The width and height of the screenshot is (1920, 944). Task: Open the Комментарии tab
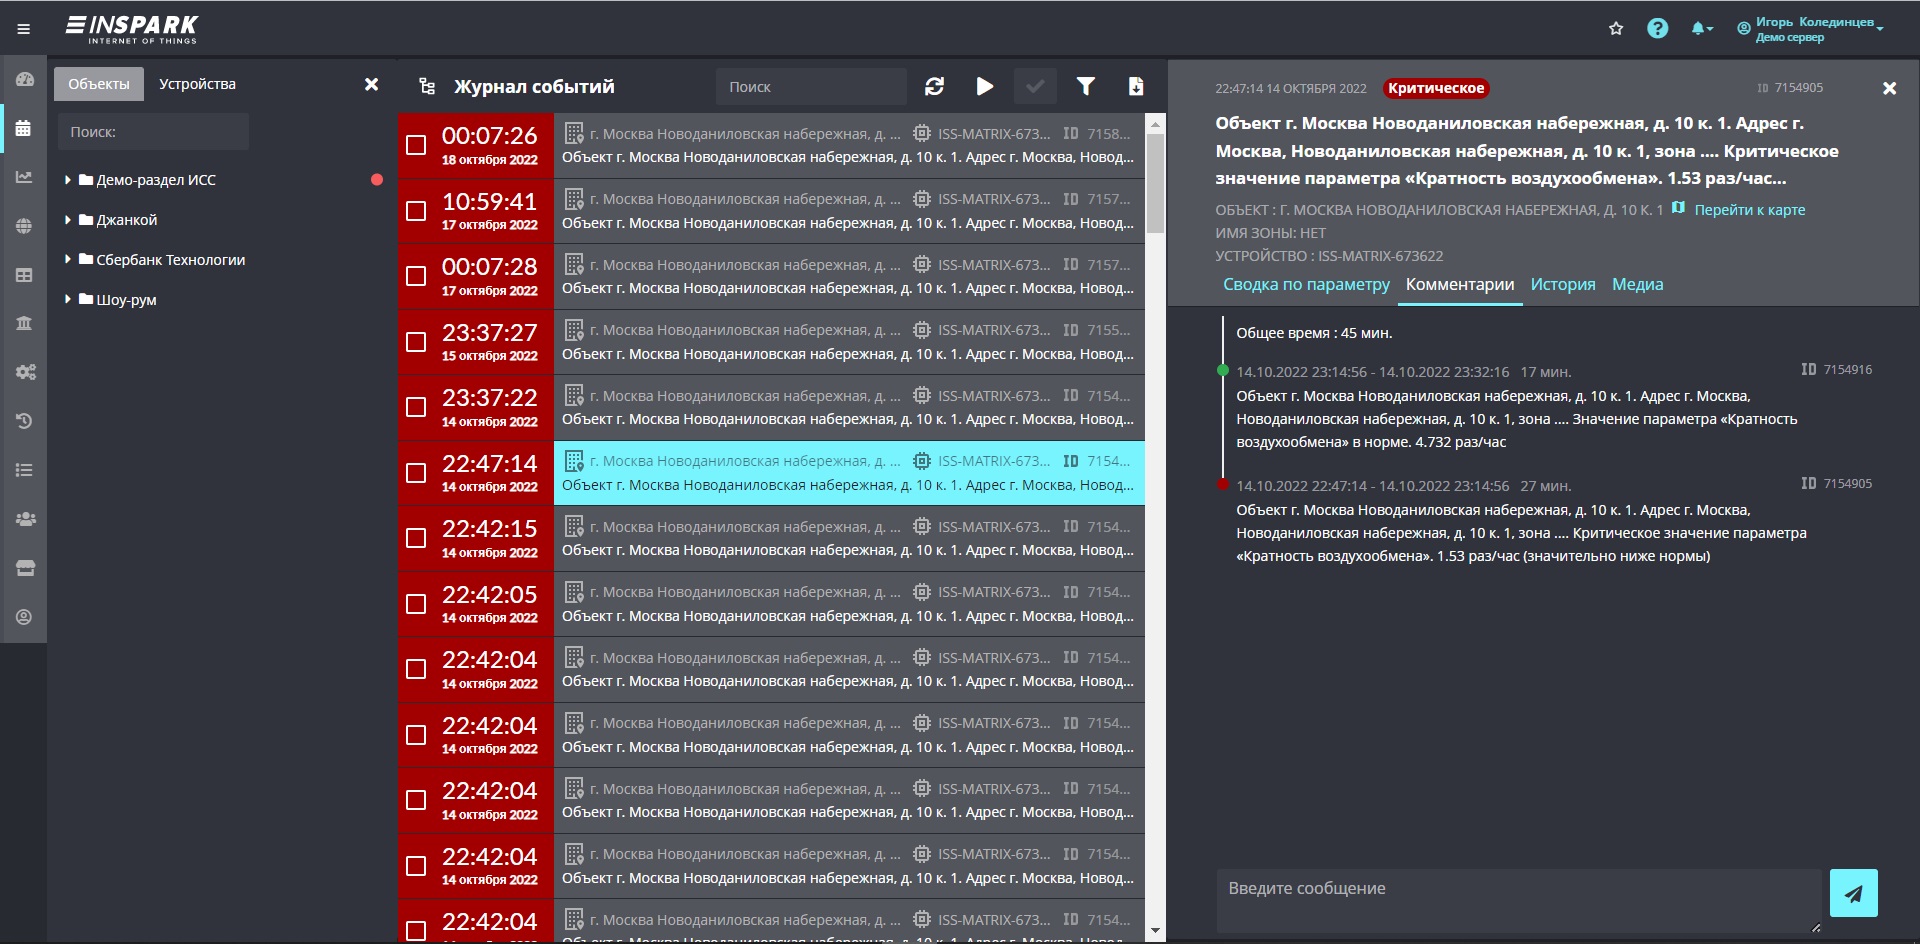[x=1460, y=285]
